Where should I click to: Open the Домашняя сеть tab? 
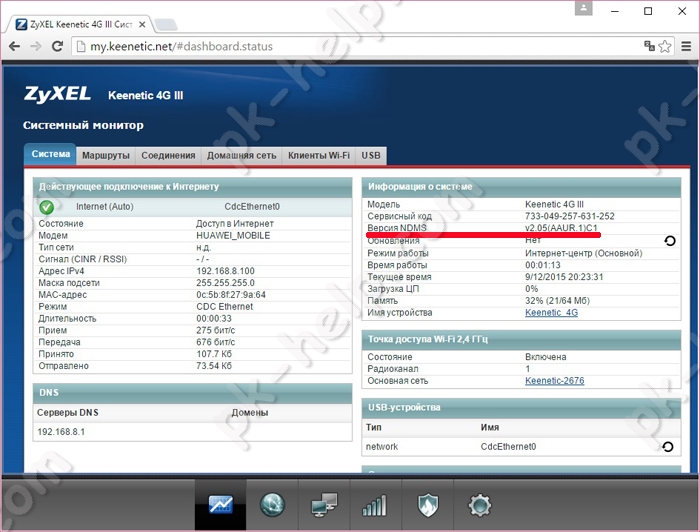tap(242, 156)
